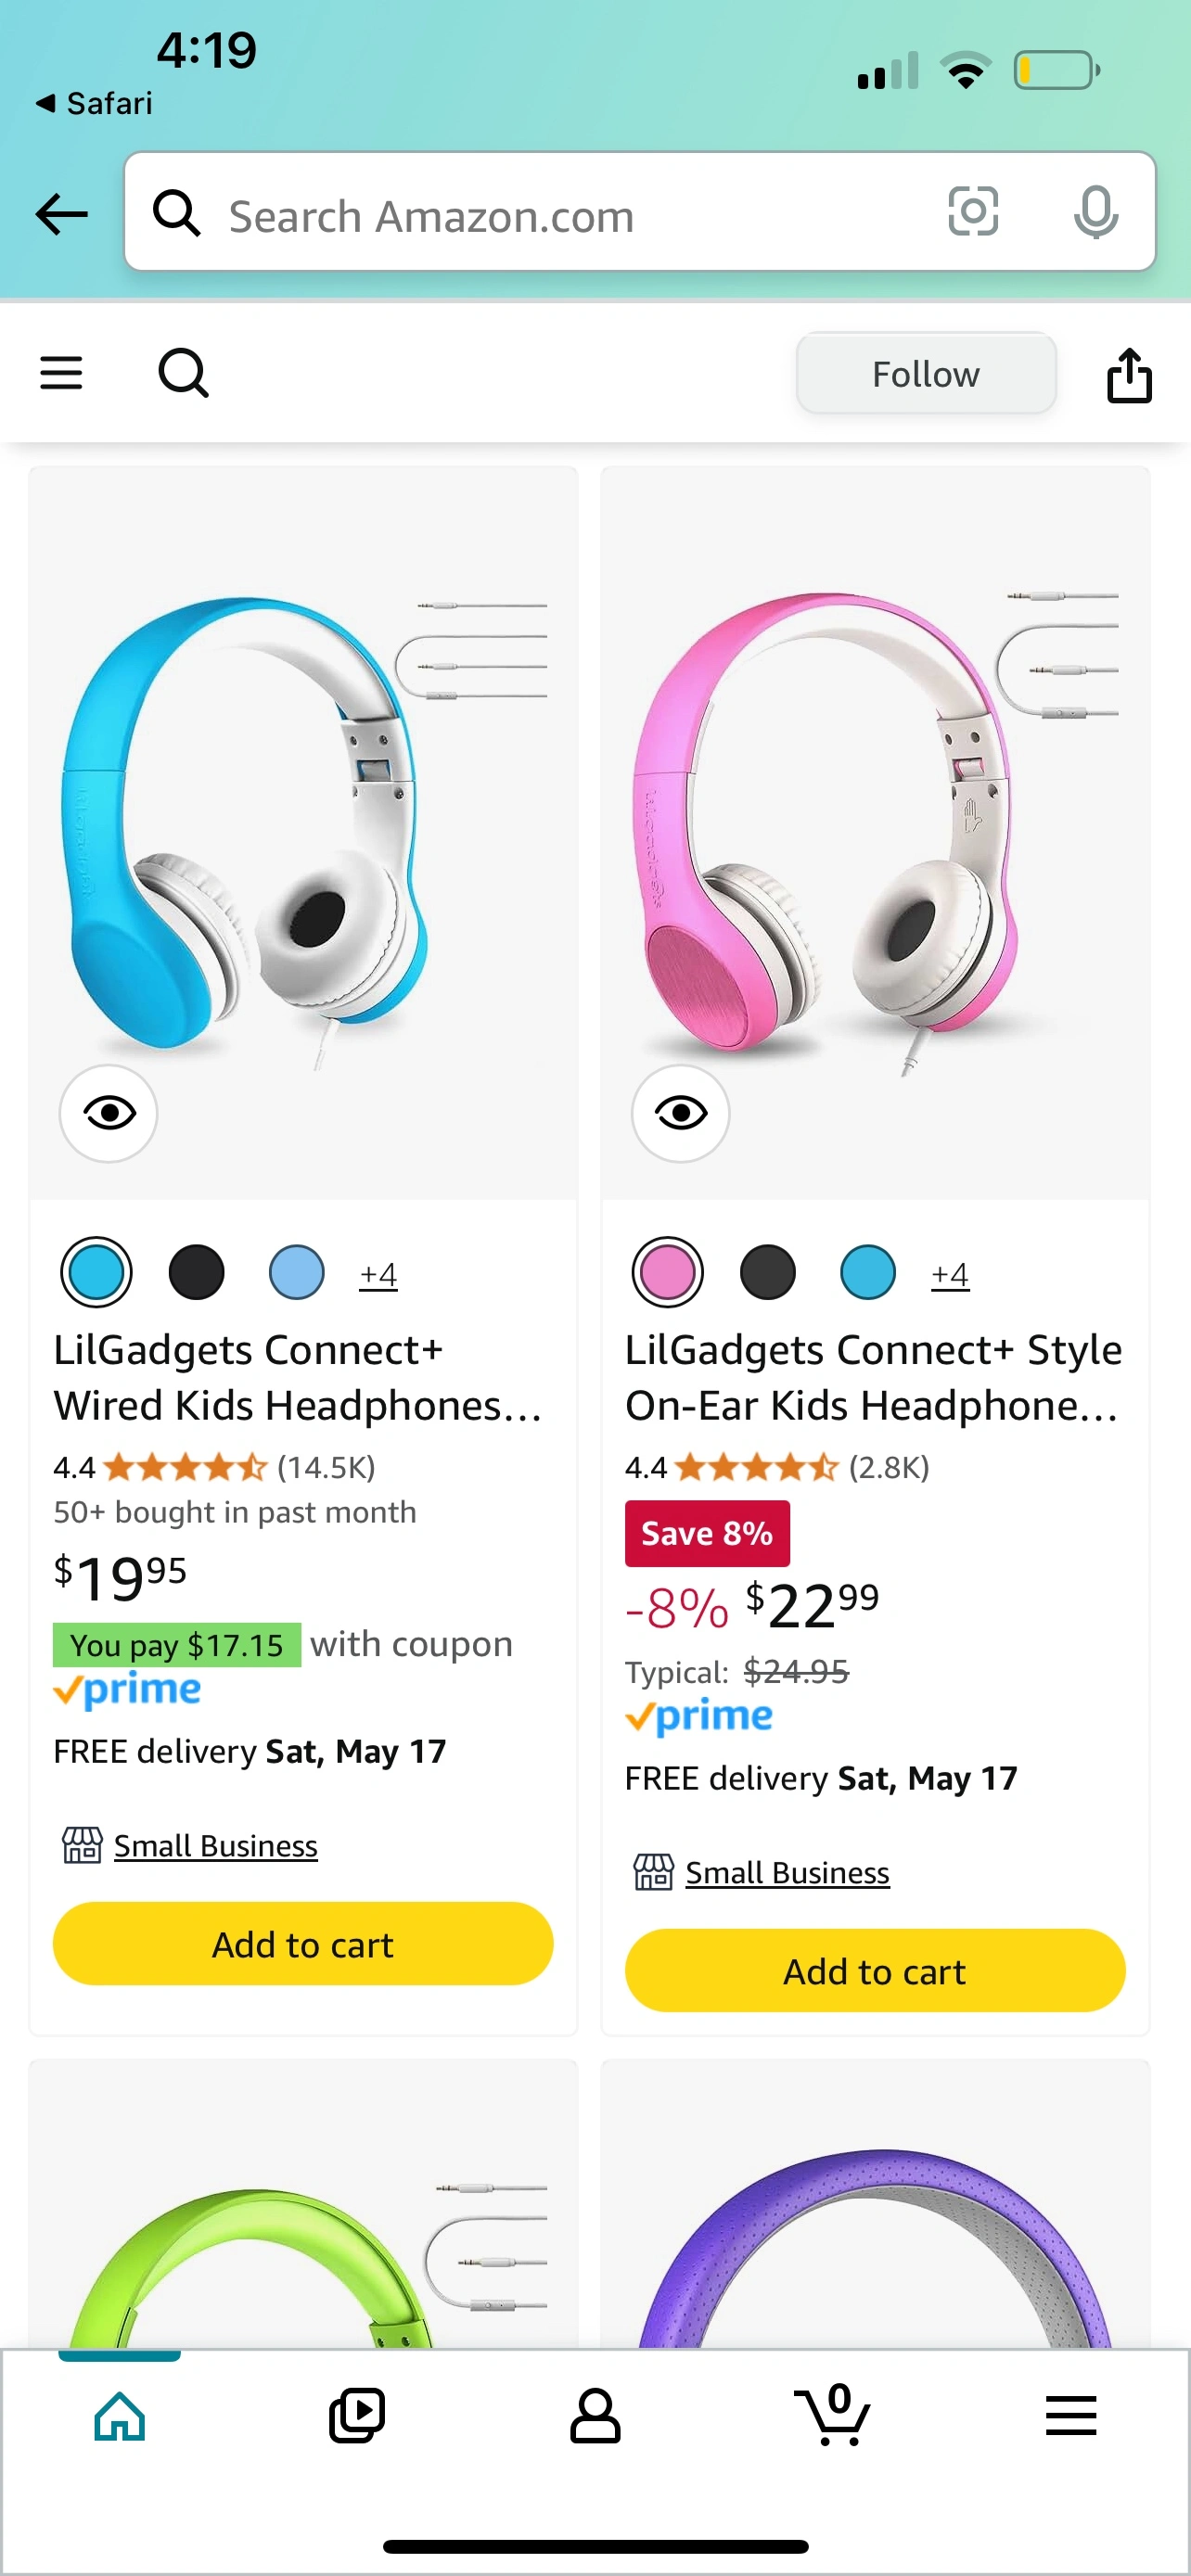Follow the LilGadgets store
1191x2576 pixels.
point(926,374)
